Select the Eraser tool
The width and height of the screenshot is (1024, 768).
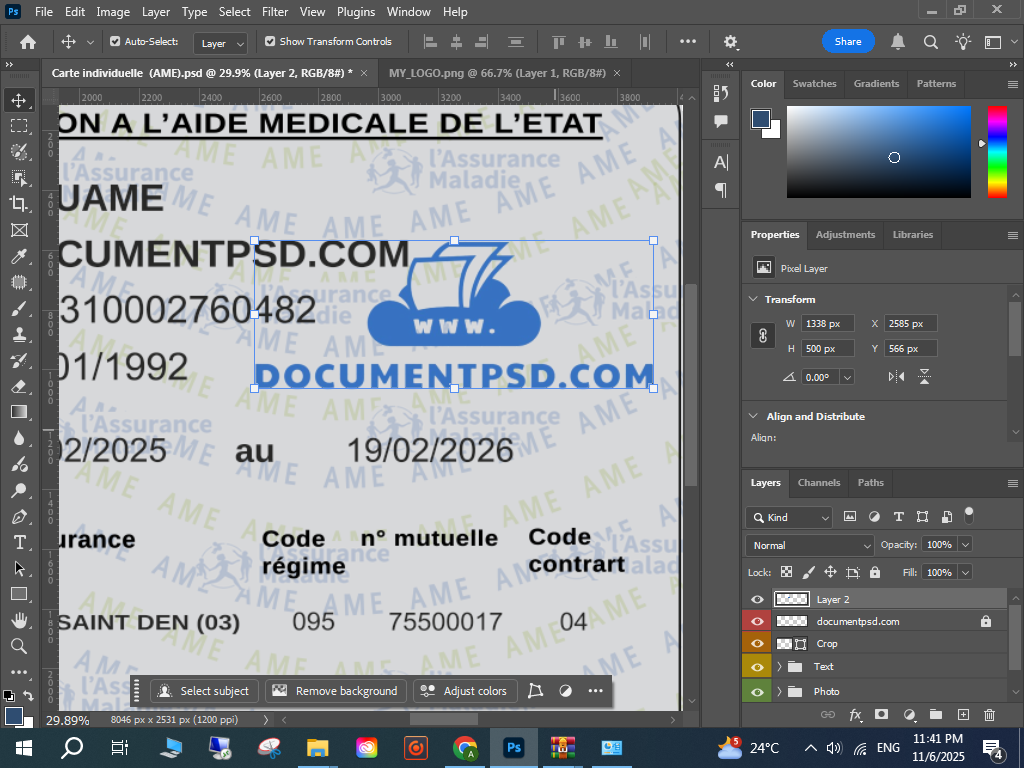click(18, 386)
